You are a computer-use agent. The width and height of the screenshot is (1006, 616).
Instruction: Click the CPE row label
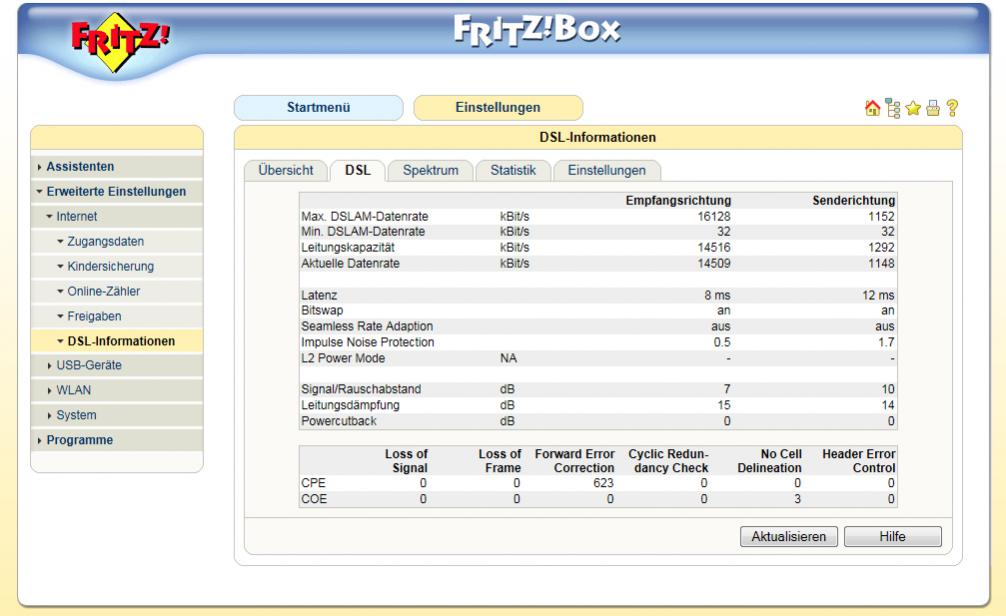pyautogui.click(x=313, y=483)
